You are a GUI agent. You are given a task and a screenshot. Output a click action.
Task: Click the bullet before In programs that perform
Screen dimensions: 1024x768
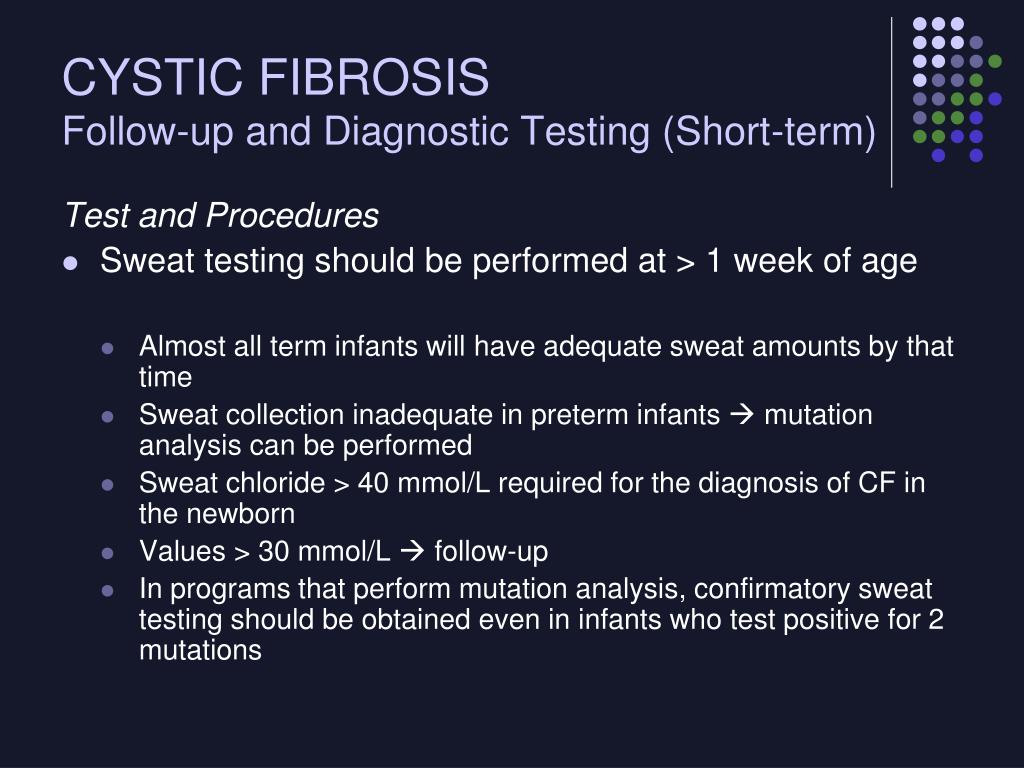pyautogui.click(x=108, y=591)
